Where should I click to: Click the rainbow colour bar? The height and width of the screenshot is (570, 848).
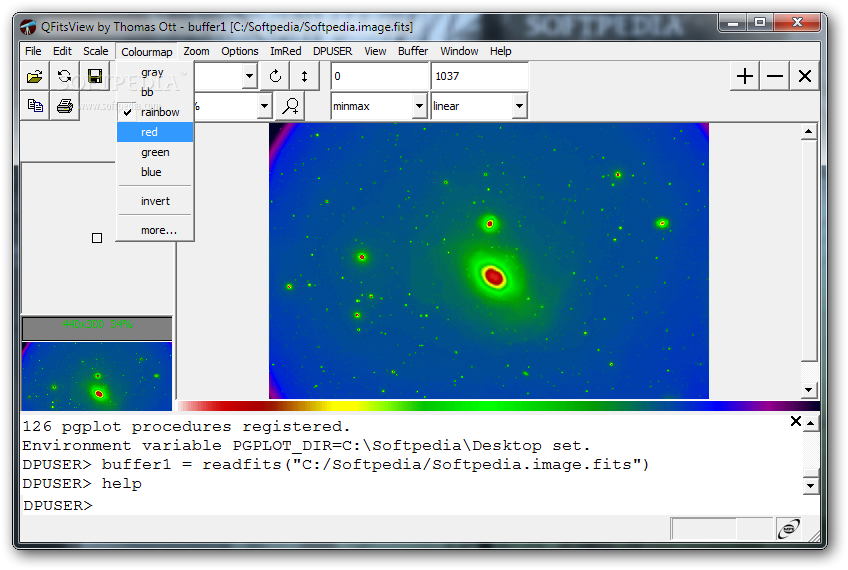(499, 406)
